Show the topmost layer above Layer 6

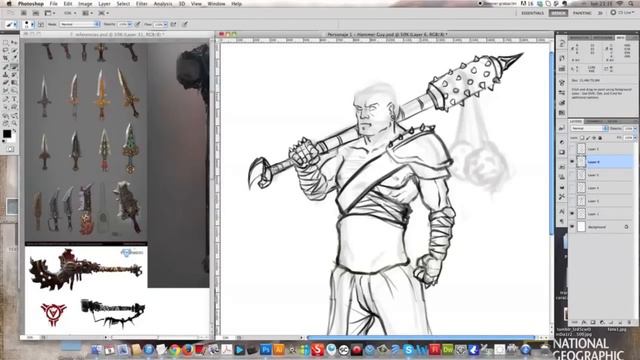click(x=572, y=149)
